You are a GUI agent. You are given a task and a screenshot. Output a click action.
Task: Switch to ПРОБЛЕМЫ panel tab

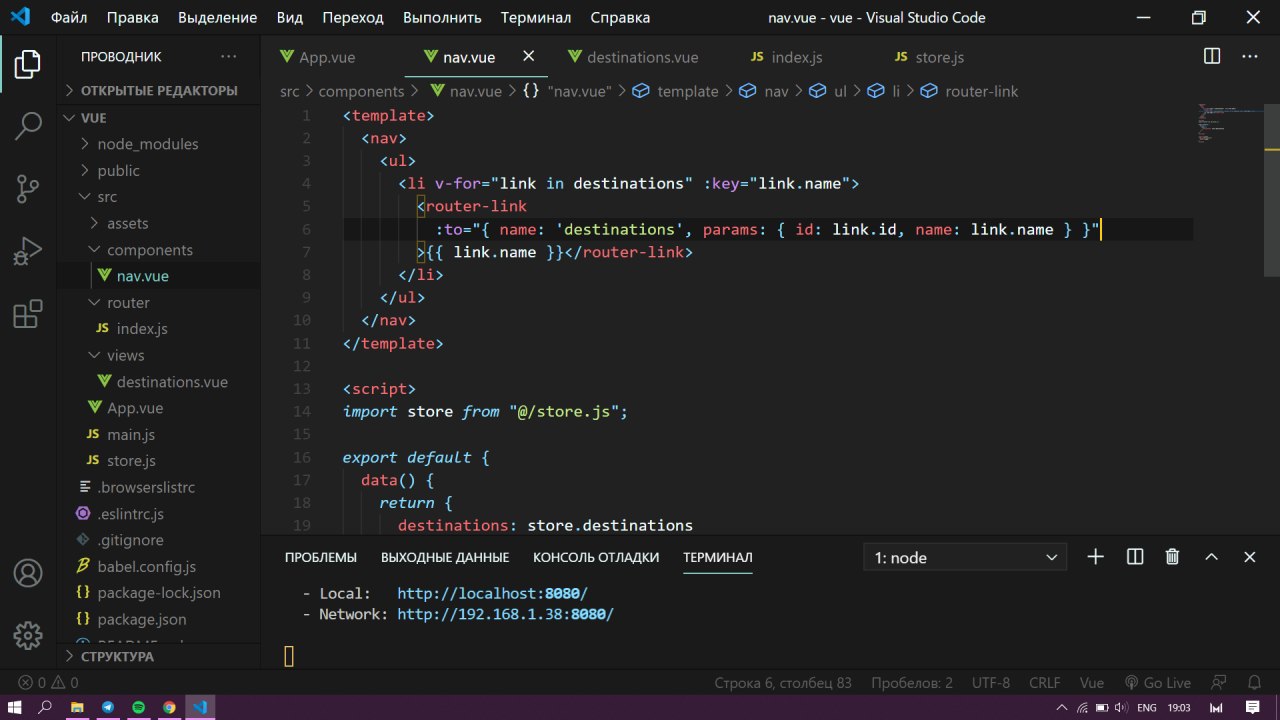[x=320, y=557]
